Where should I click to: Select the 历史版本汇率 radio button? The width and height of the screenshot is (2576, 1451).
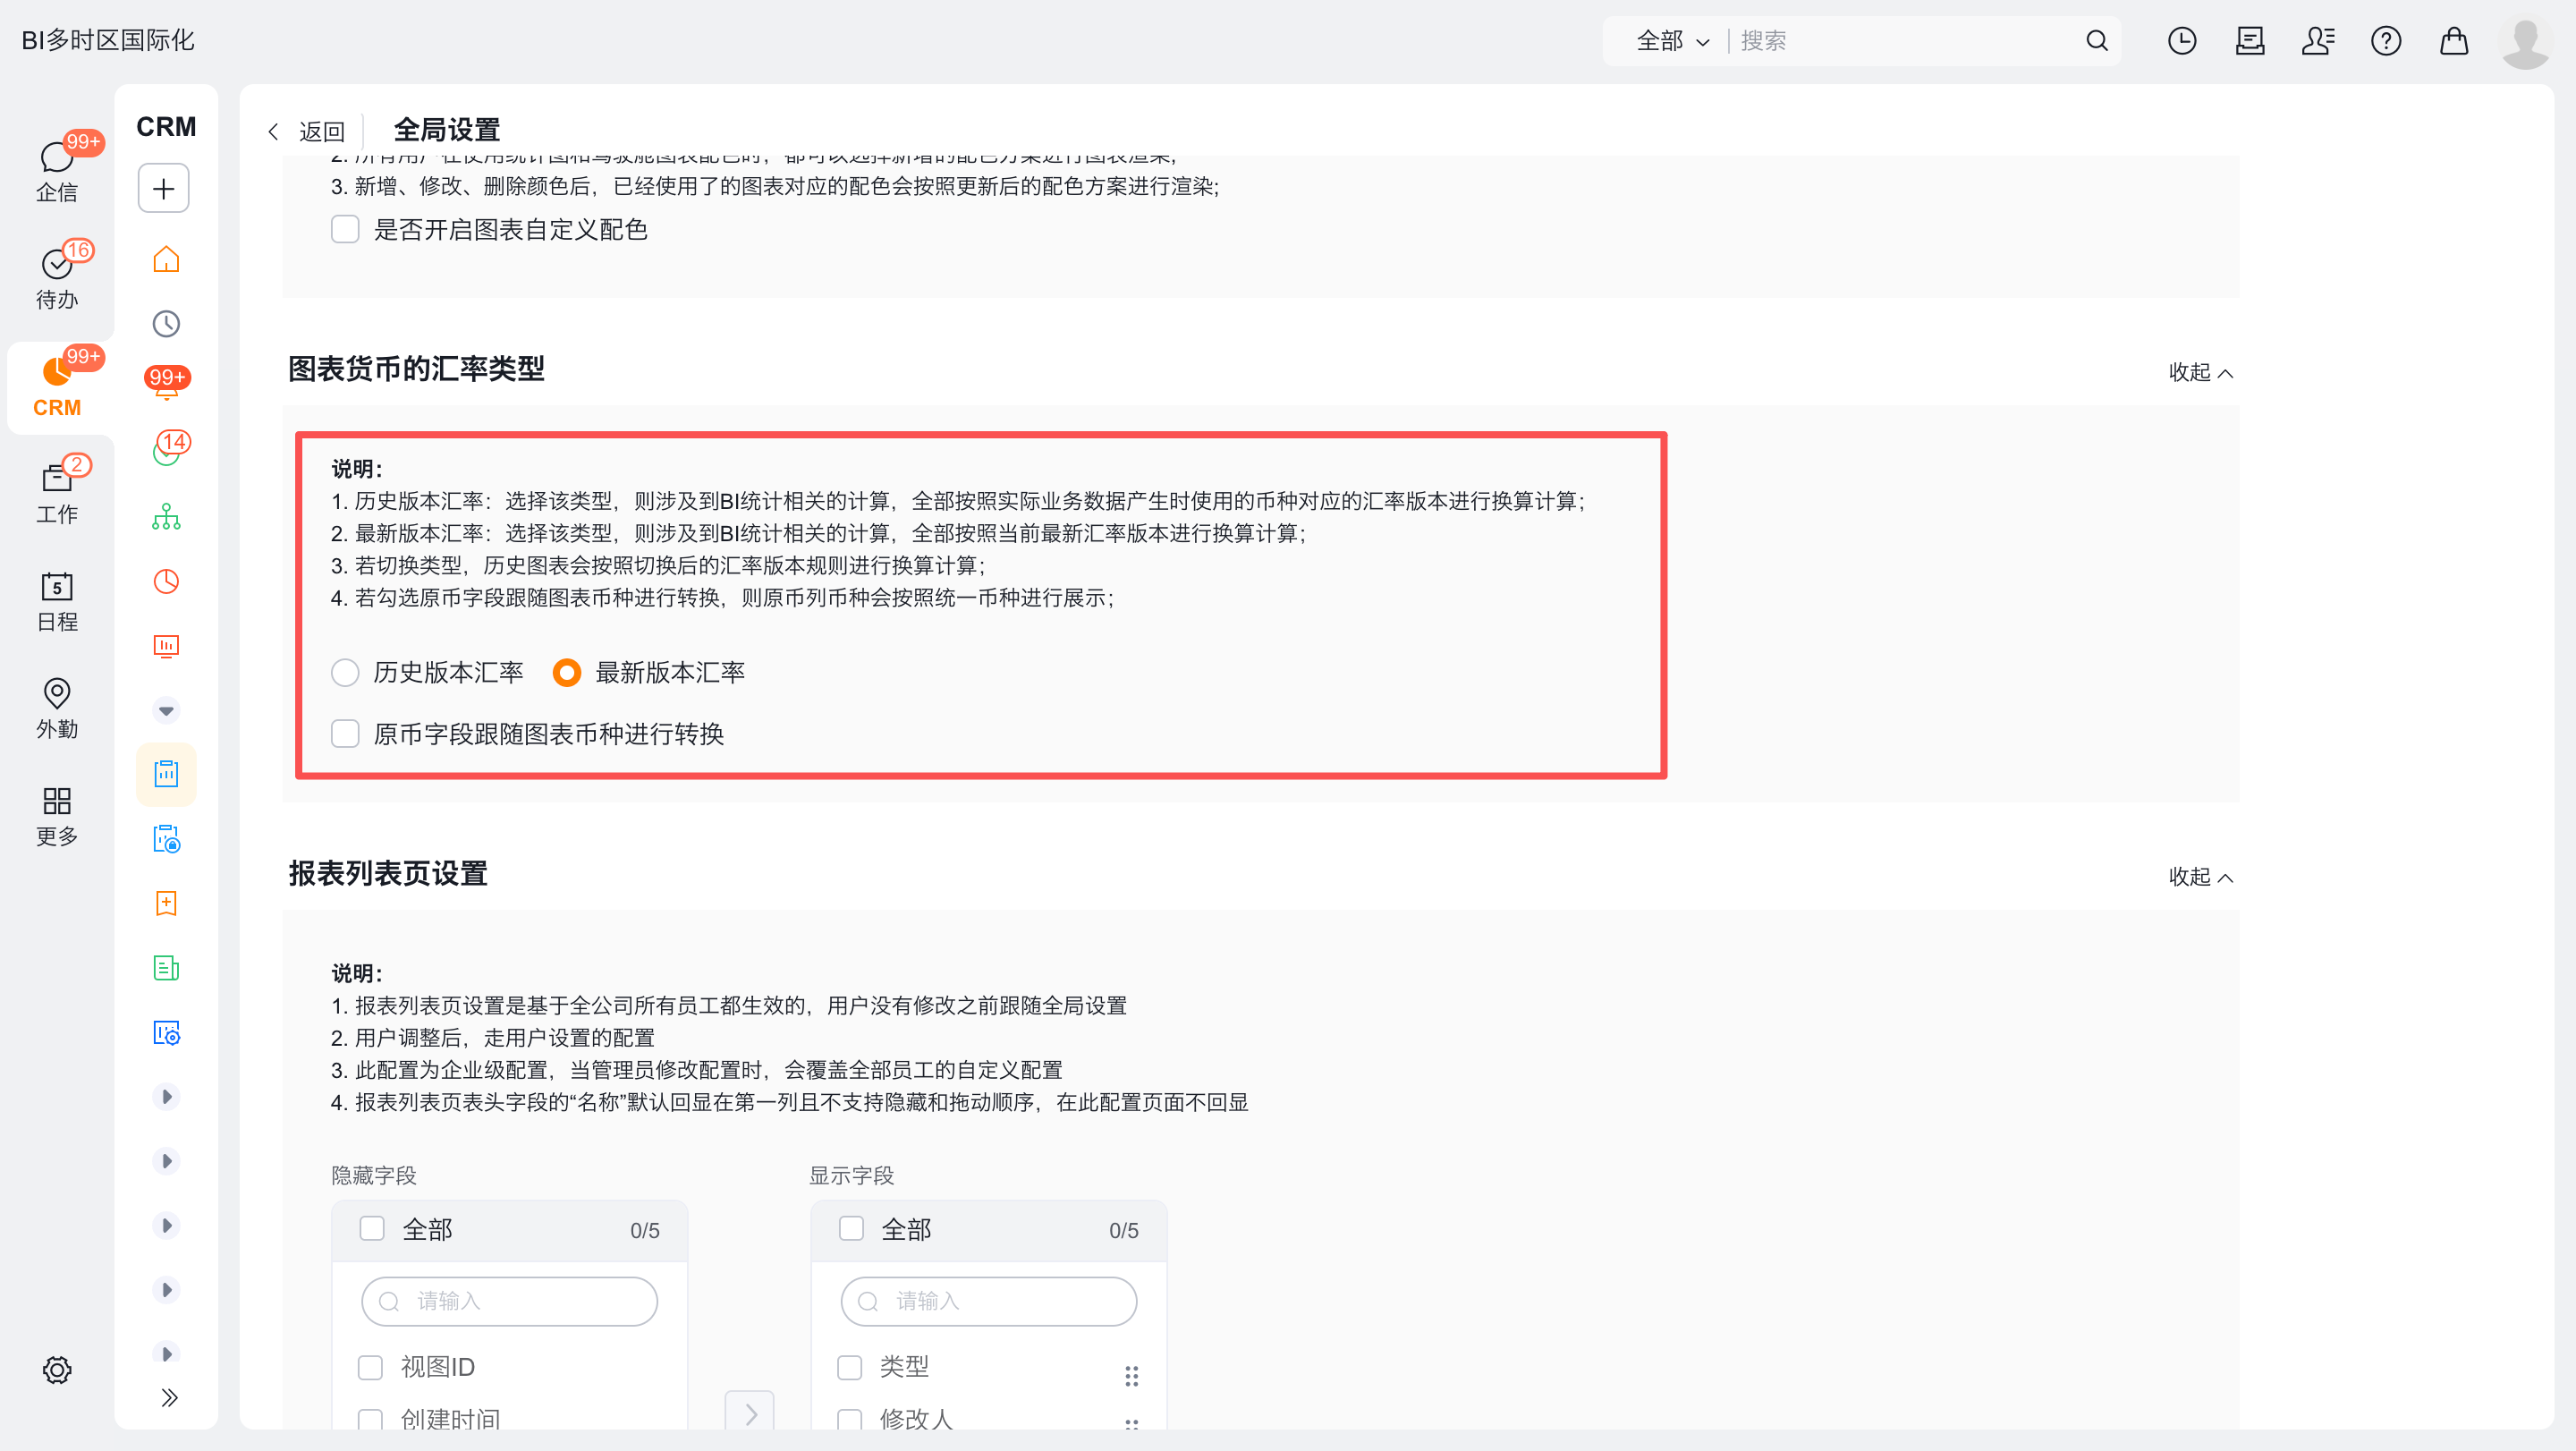coord(346,673)
